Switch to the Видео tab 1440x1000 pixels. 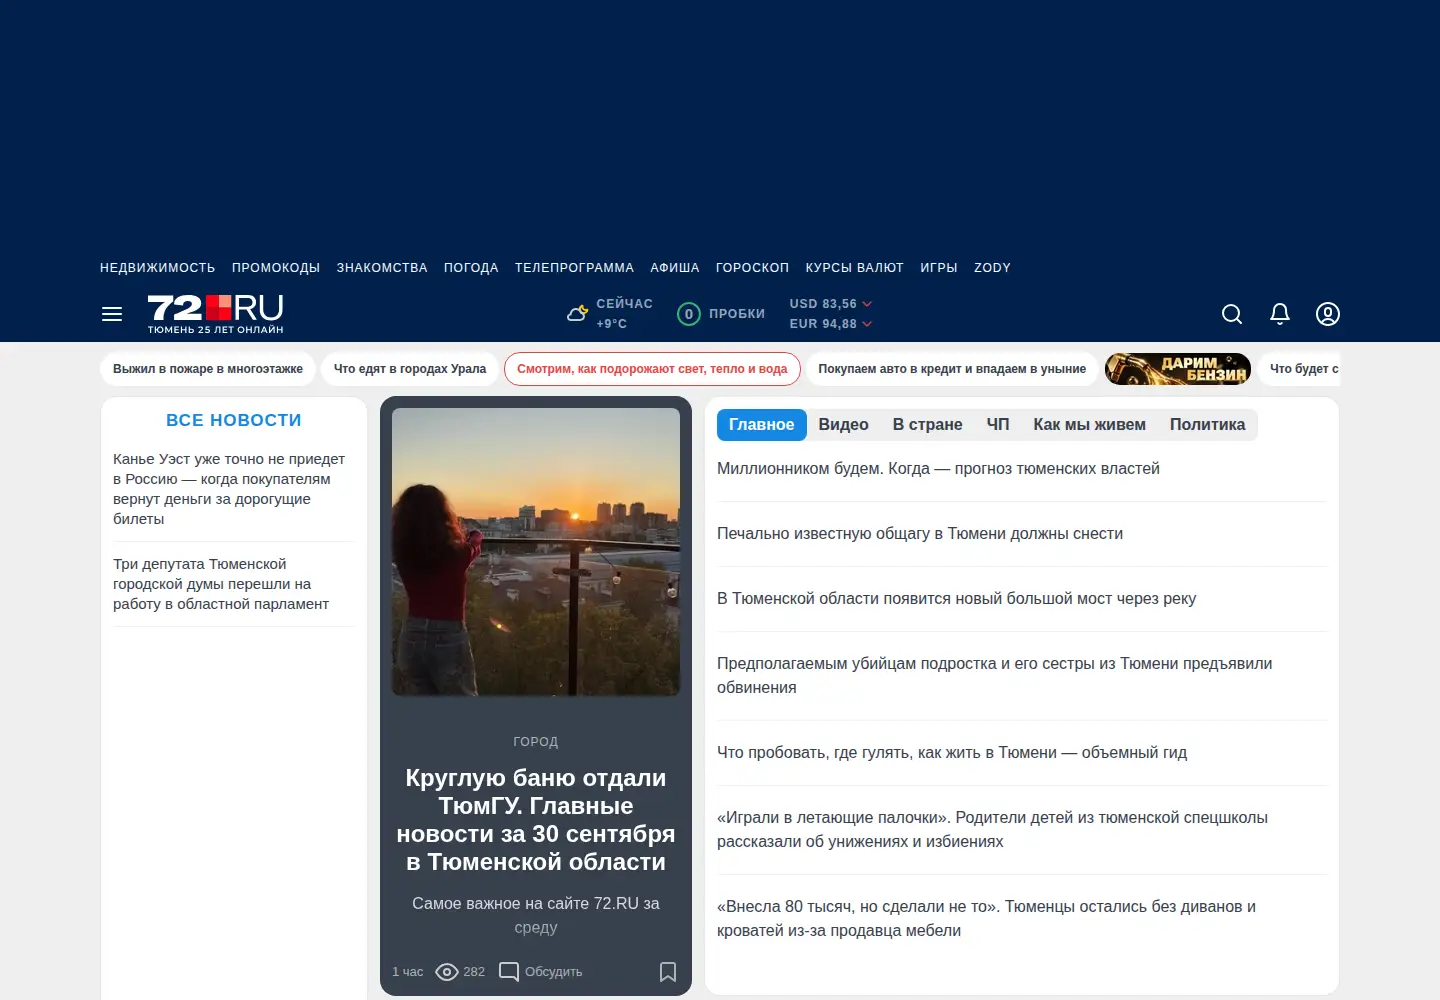(x=844, y=425)
